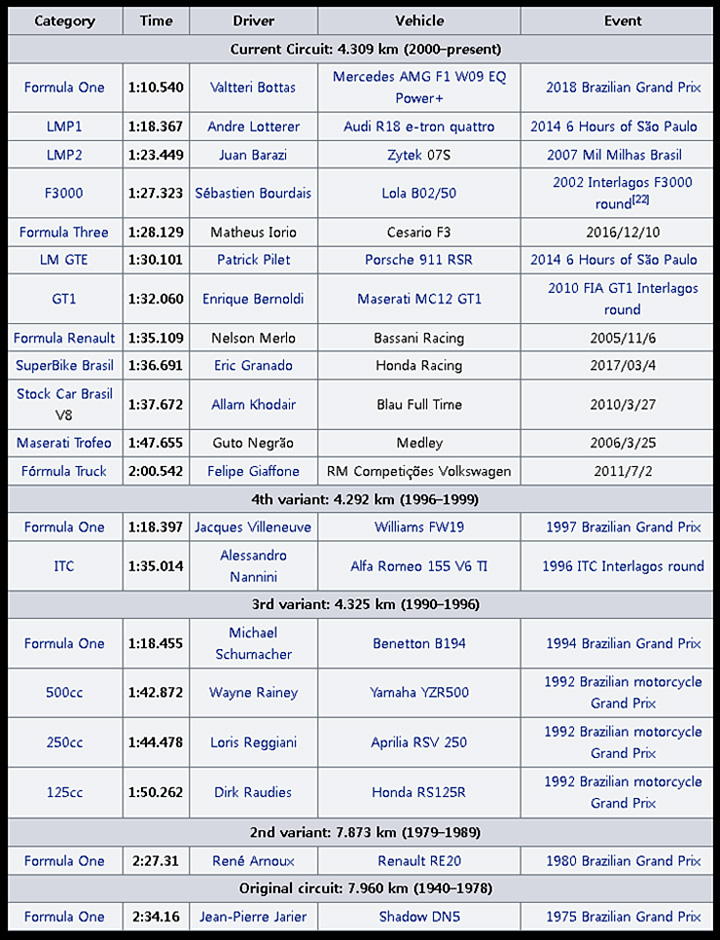Follow the 1980 Brazilian Grand Prix link
The image size is (720, 940).
[x=623, y=861]
